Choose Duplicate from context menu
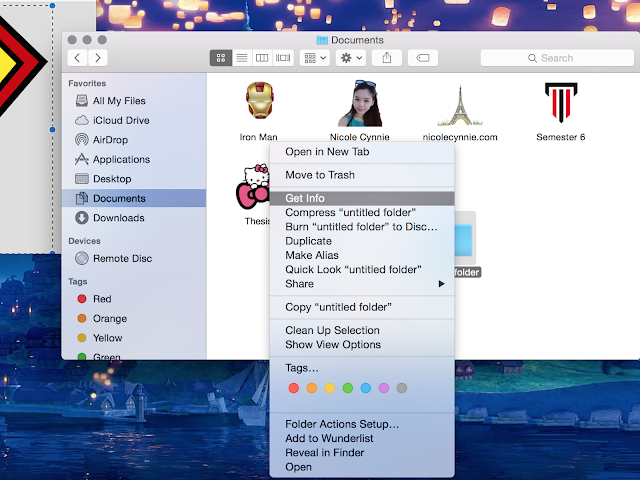Screen dimensions: 640x480 [x=362, y=241]
